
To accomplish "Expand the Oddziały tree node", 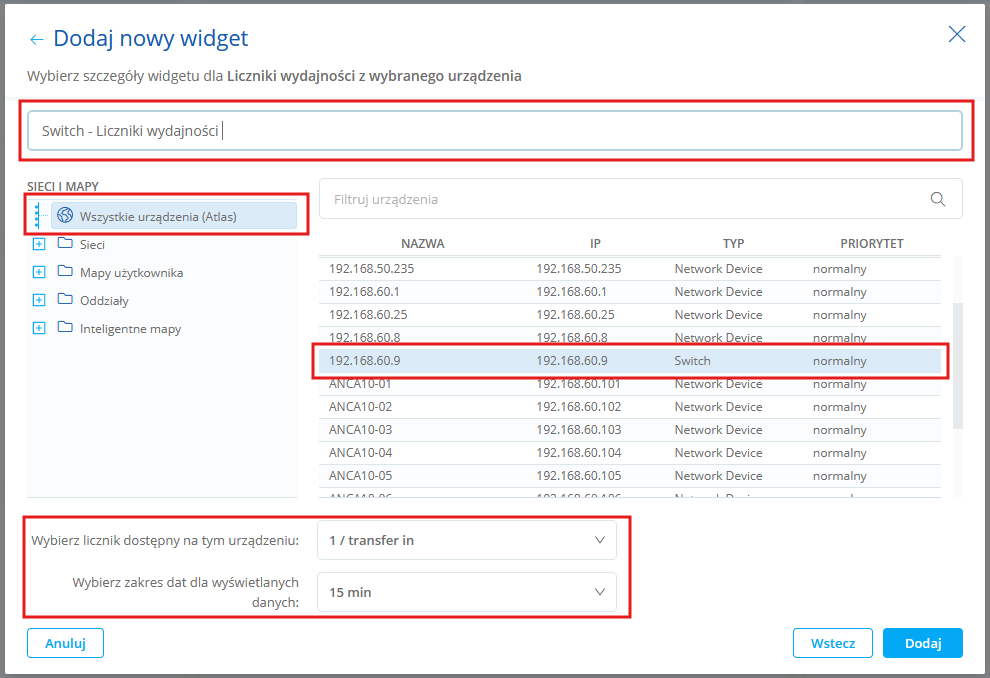I will click(x=39, y=300).
